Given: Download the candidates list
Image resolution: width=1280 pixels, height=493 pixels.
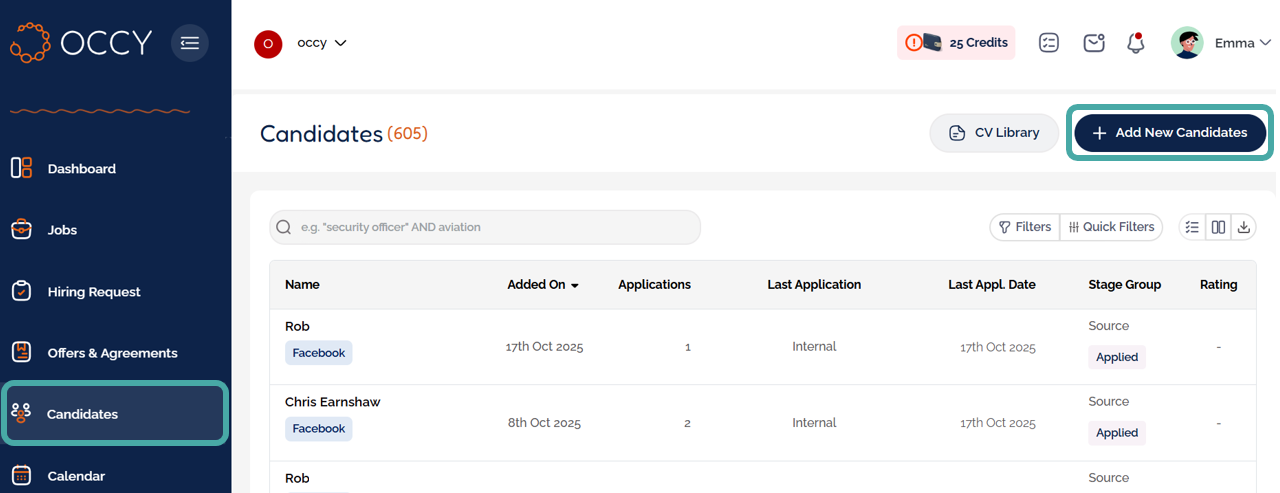Looking at the screenshot, I should 1244,227.
